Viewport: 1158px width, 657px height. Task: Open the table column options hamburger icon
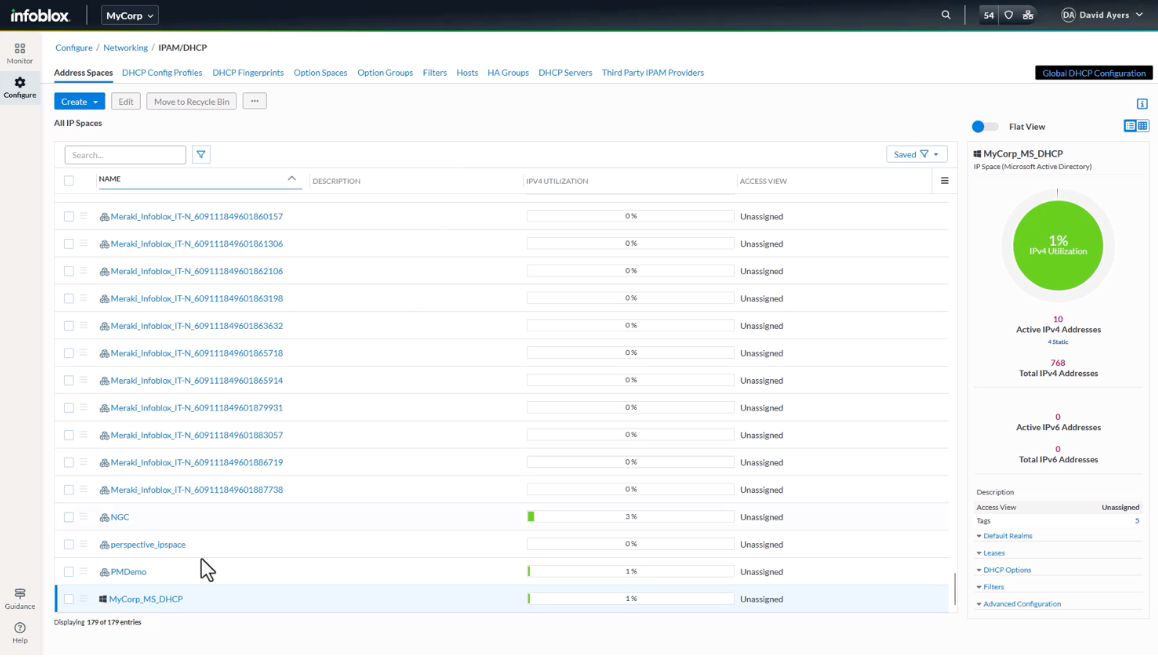point(944,180)
